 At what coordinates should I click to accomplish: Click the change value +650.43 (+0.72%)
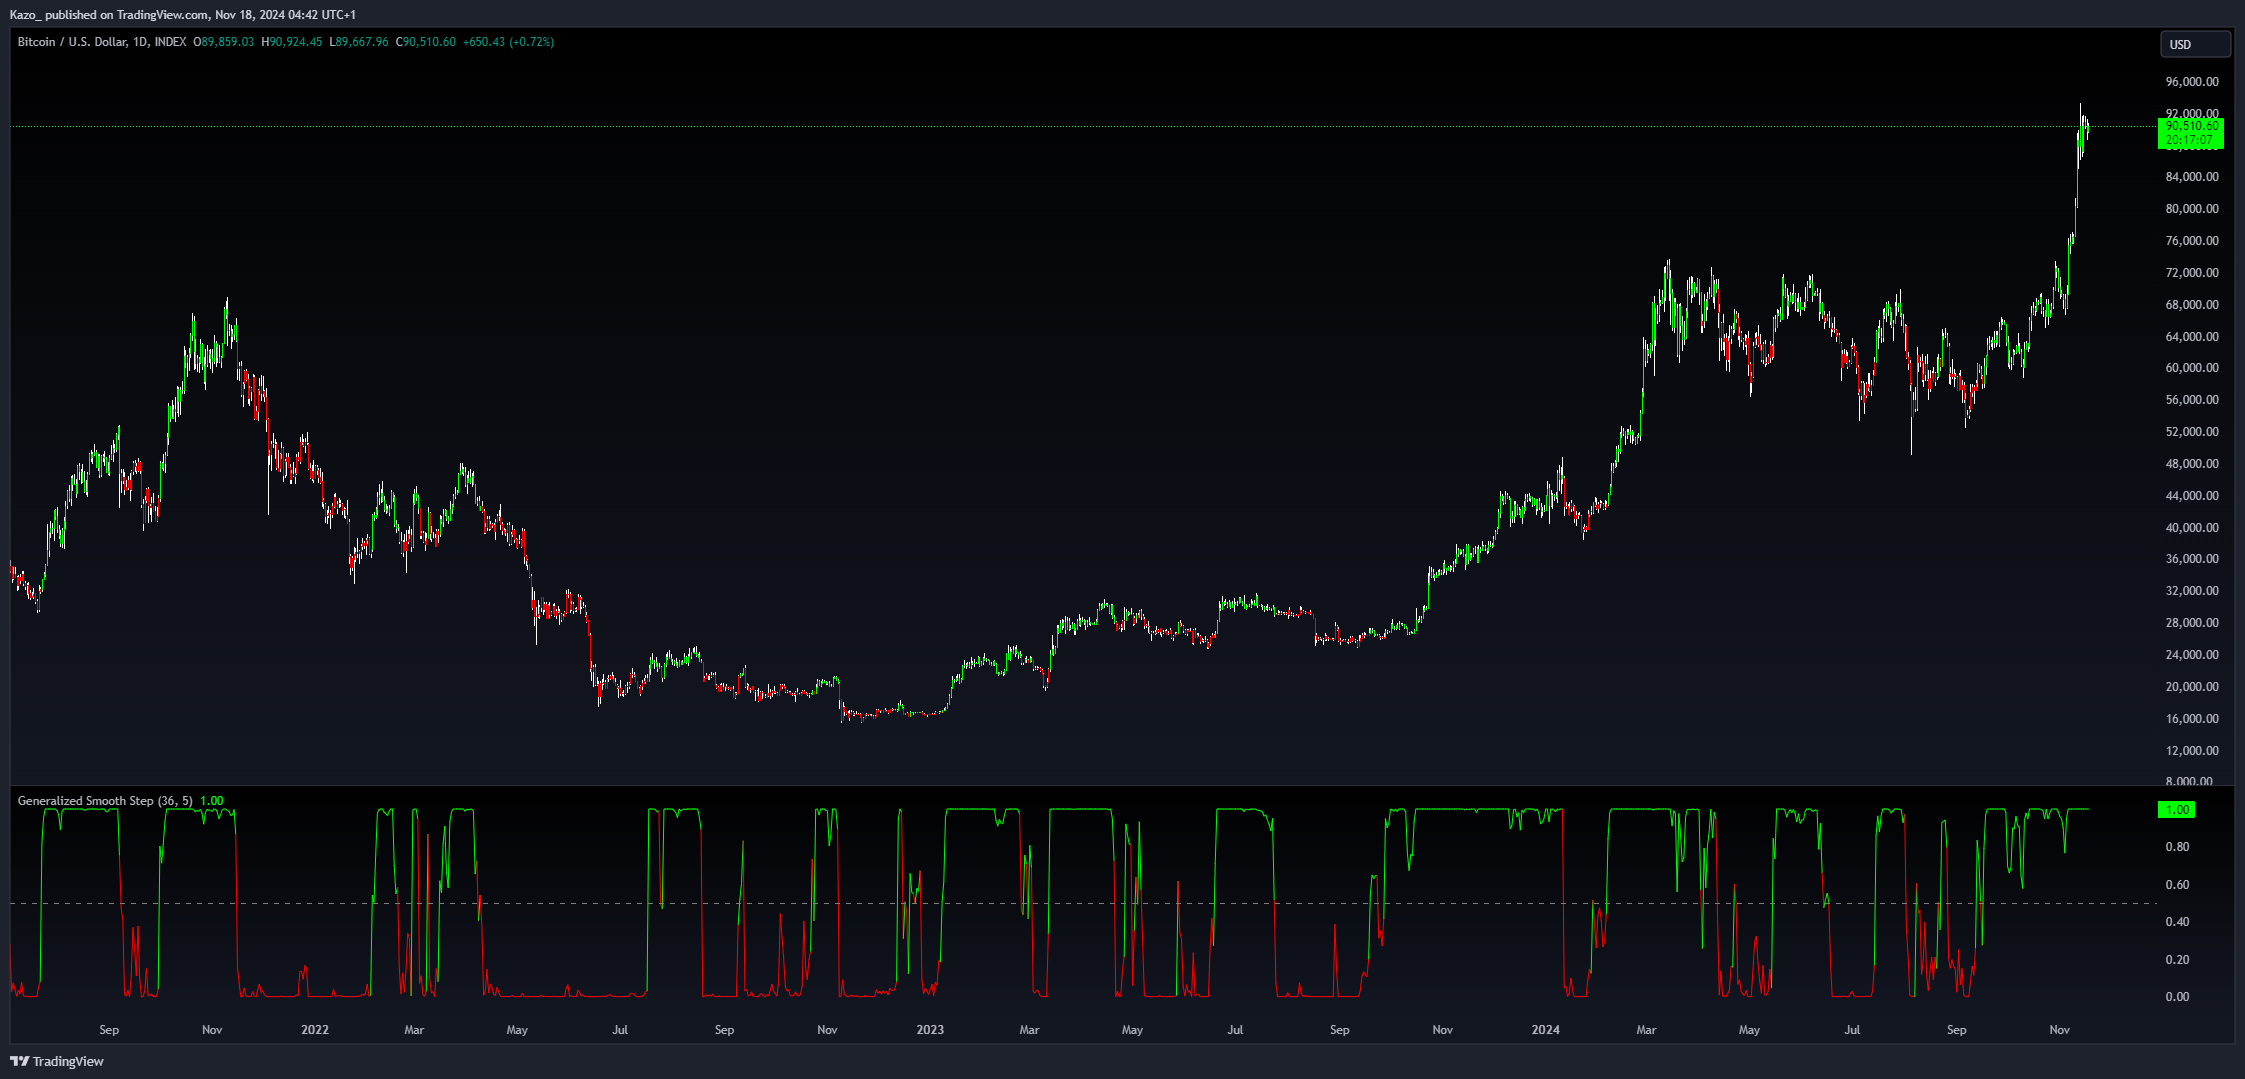(508, 42)
